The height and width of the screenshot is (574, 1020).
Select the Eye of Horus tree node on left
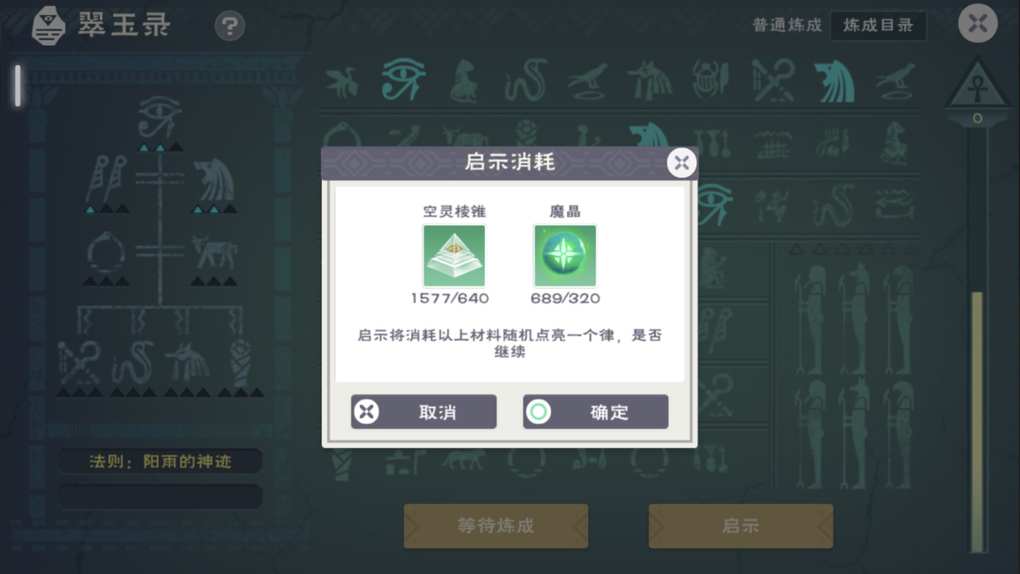click(159, 117)
